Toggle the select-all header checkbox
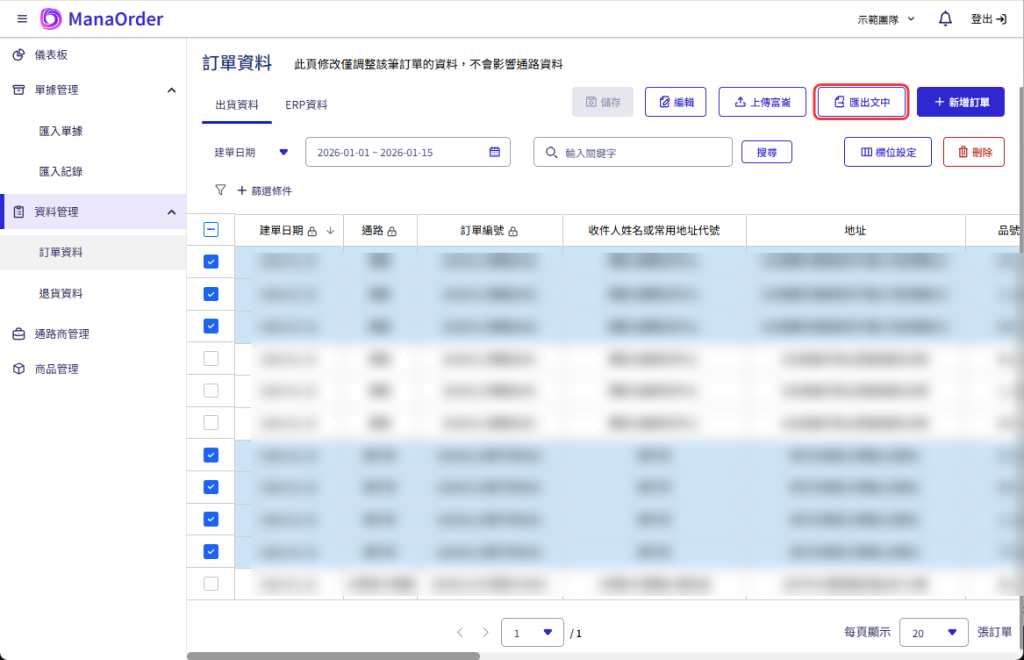 (211, 230)
